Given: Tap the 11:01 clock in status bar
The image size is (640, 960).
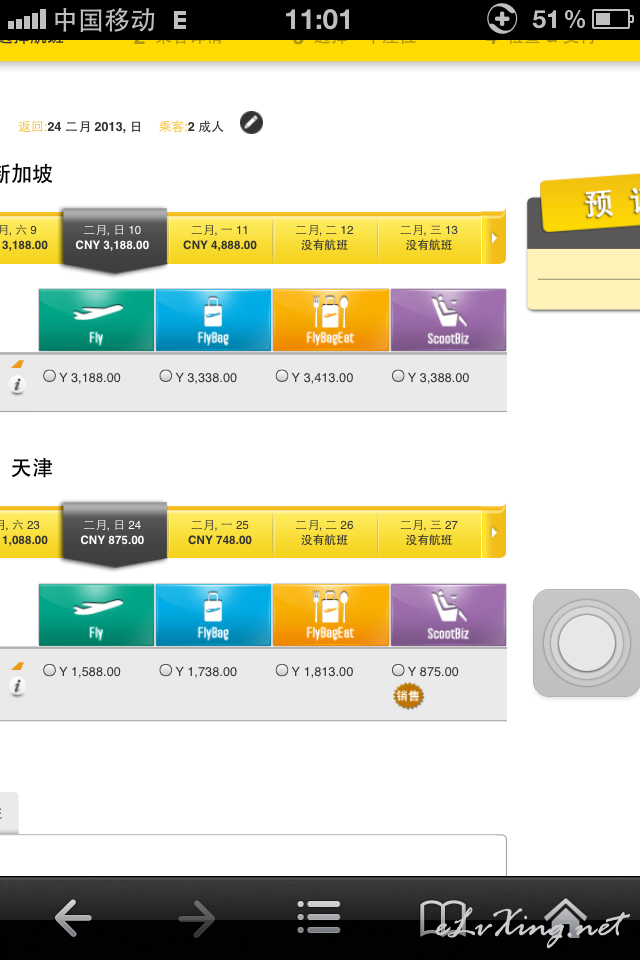Looking at the screenshot, I should [x=318, y=20].
